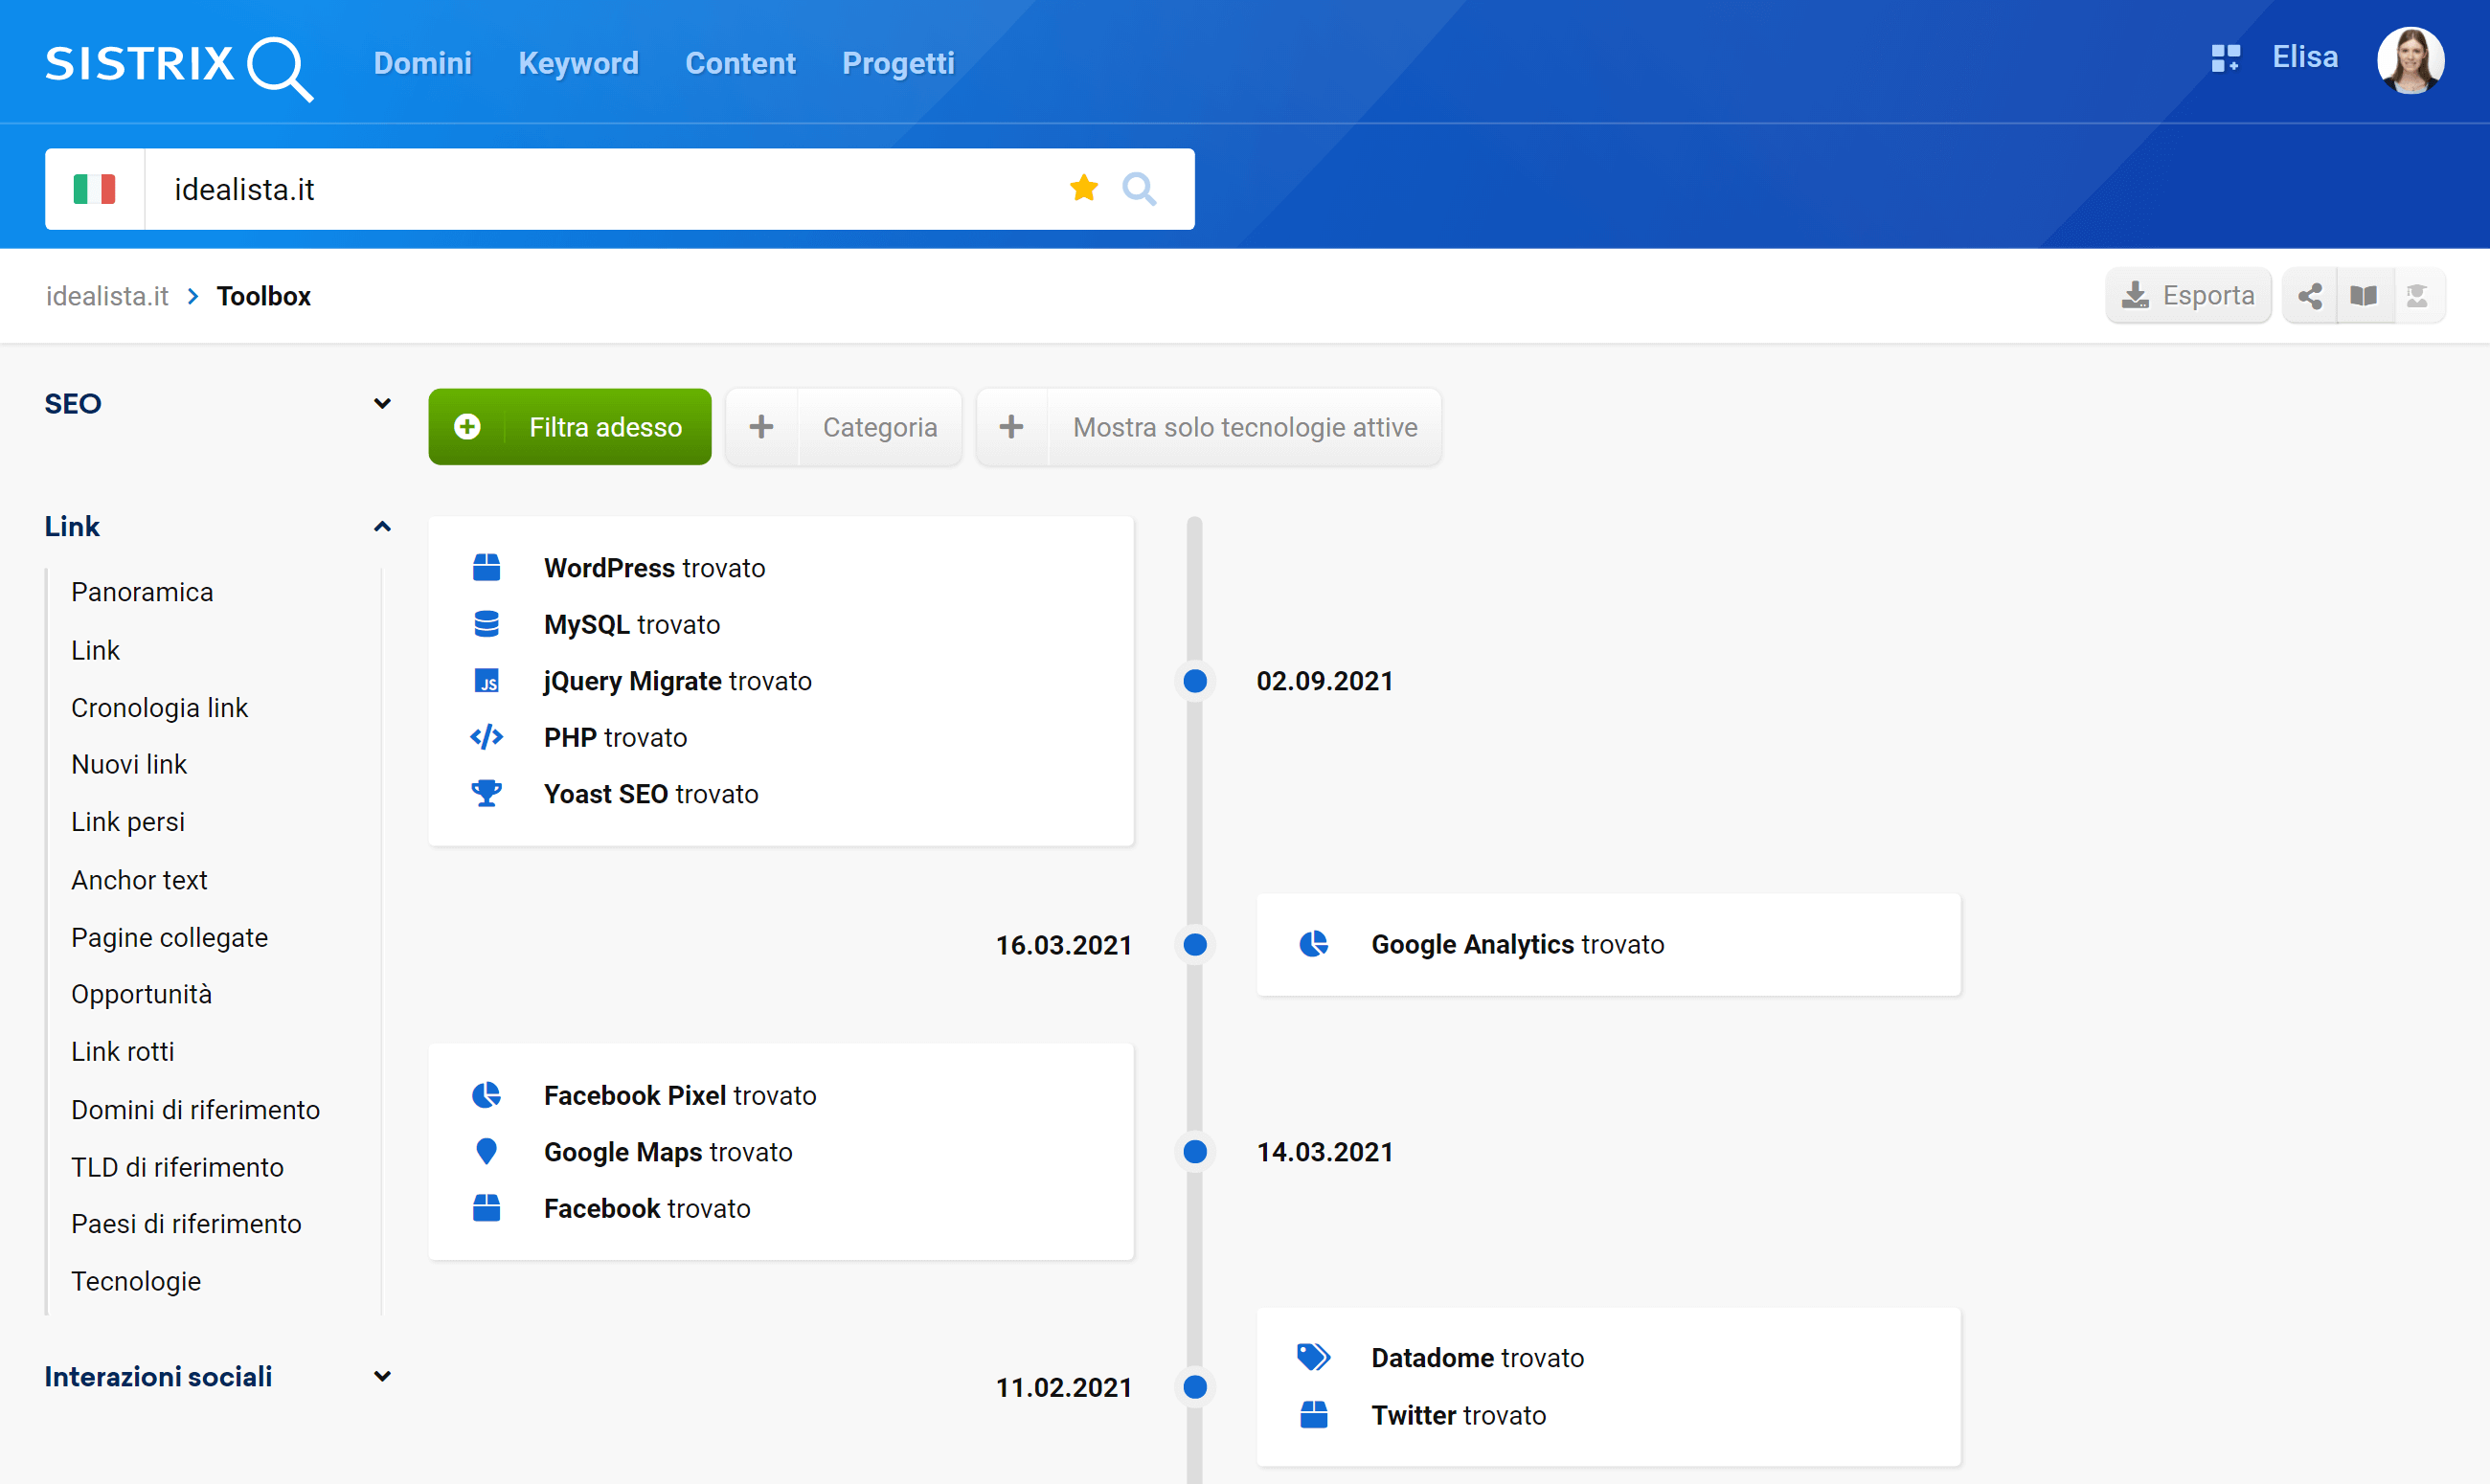The height and width of the screenshot is (1484, 2490).
Task: Click the 14.03.2021 timeline dot
Action: click(1195, 1152)
